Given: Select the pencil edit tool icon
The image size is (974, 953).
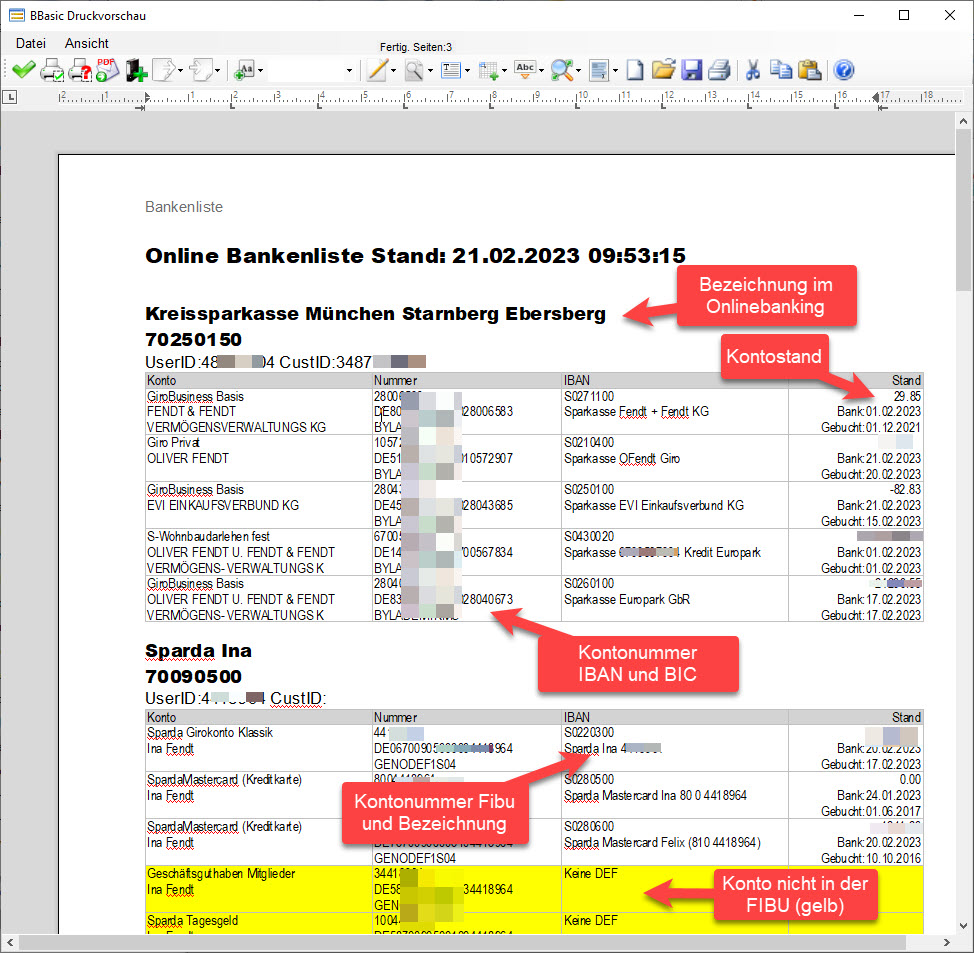Looking at the screenshot, I should click(378, 70).
